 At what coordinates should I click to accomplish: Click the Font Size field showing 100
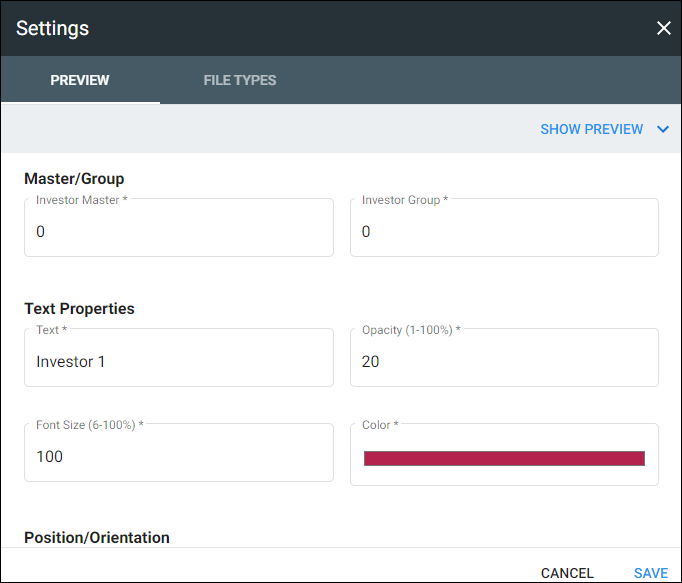tap(178, 457)
